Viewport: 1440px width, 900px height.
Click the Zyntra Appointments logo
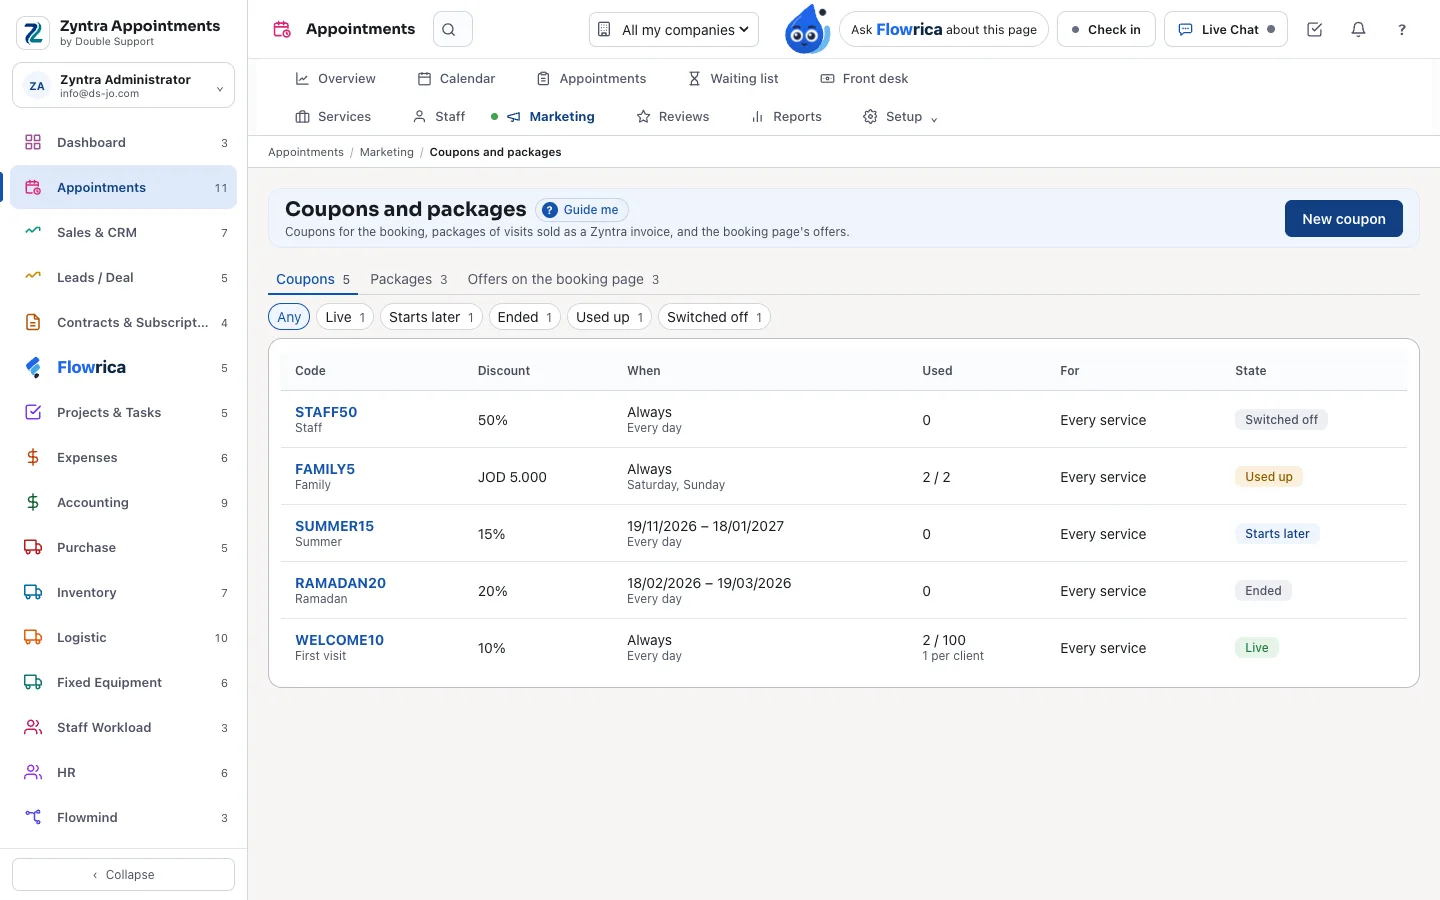(33, 33)
